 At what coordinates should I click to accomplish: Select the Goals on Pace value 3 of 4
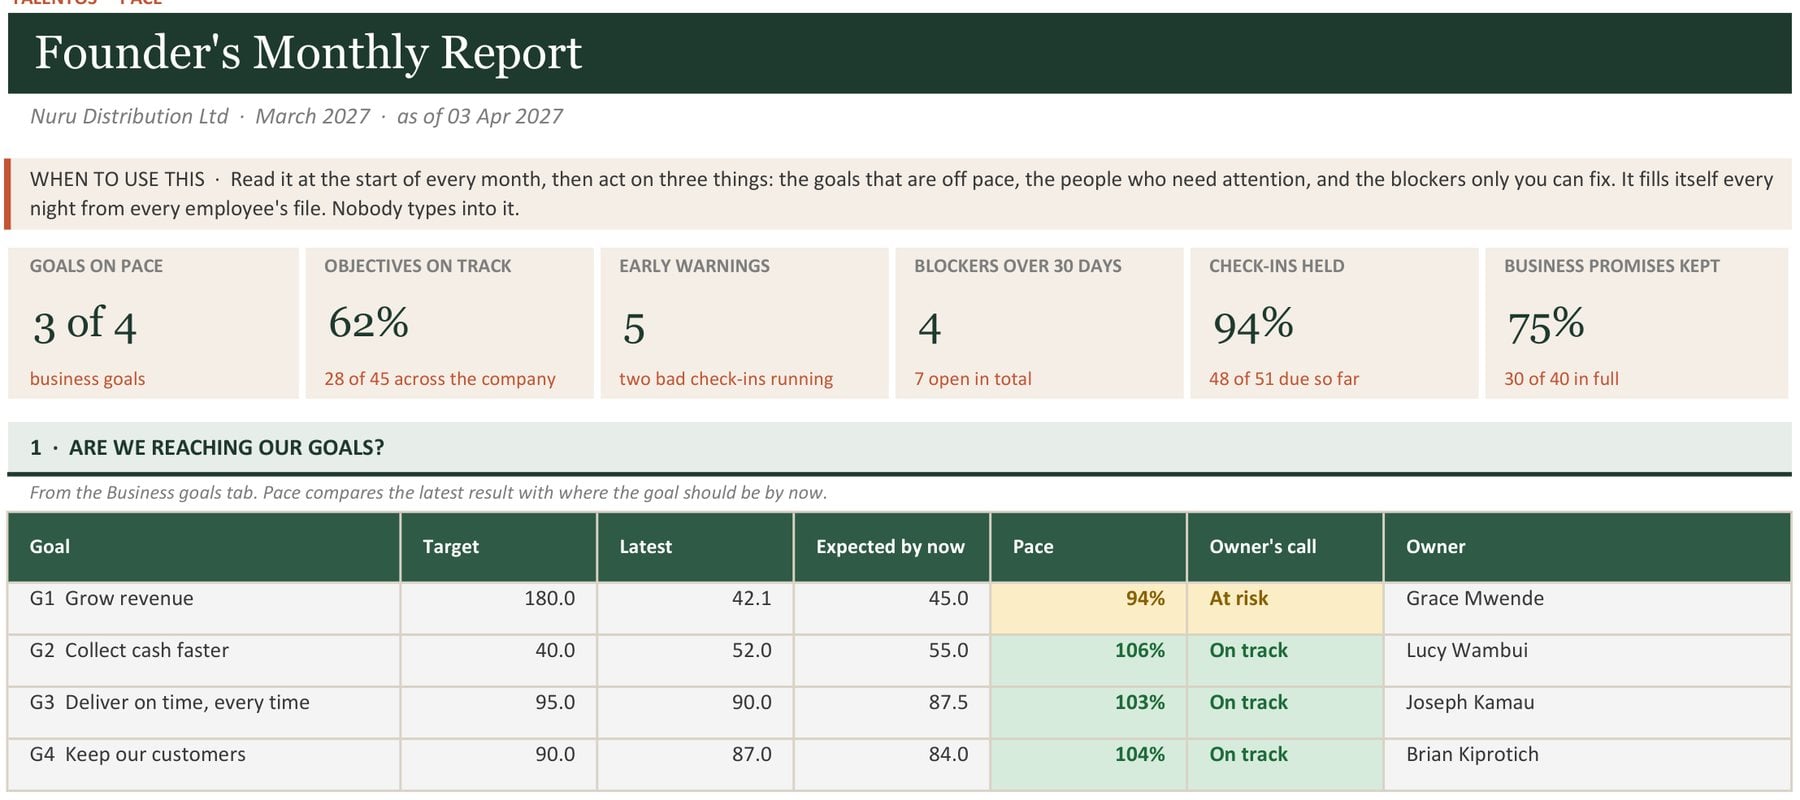coord(85,324)
